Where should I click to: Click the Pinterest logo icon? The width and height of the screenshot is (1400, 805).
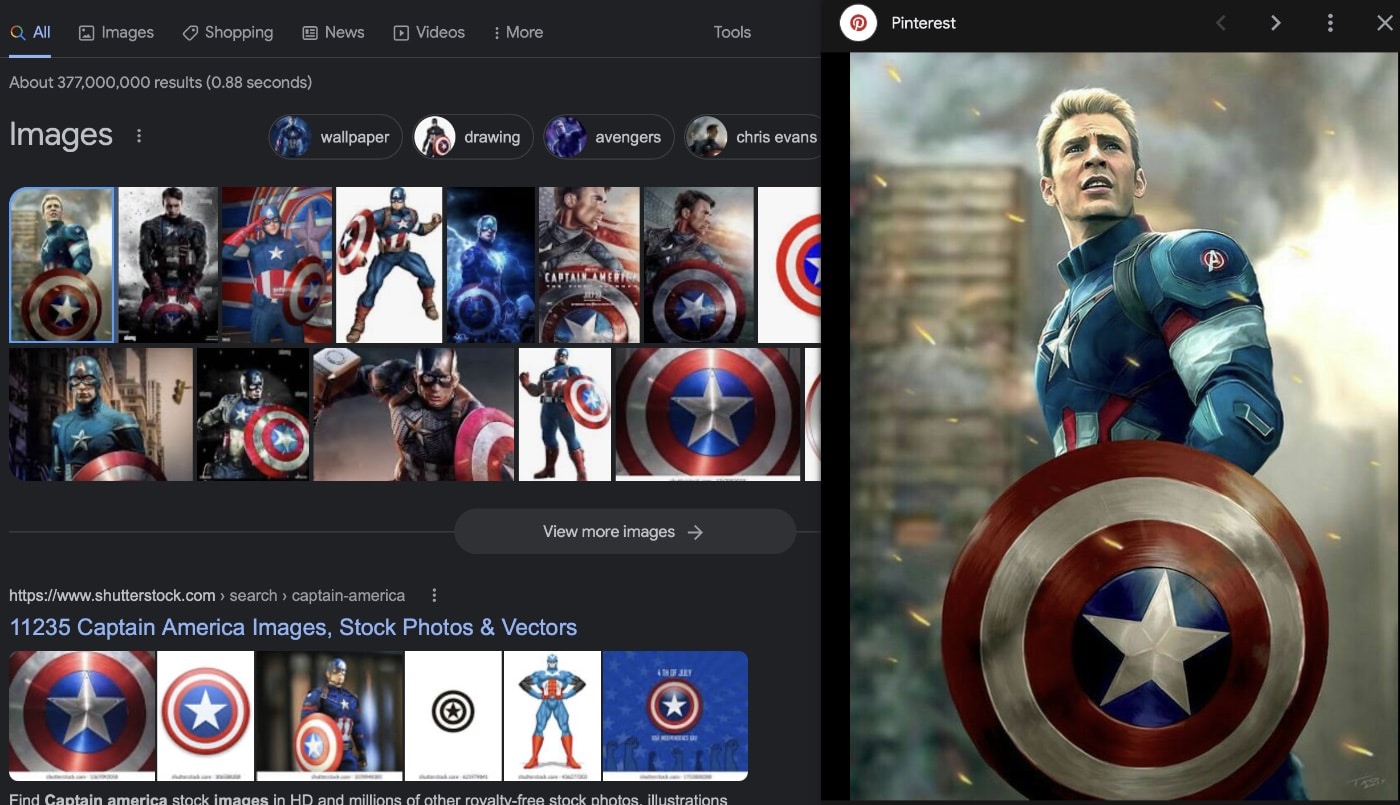point(858,23)
